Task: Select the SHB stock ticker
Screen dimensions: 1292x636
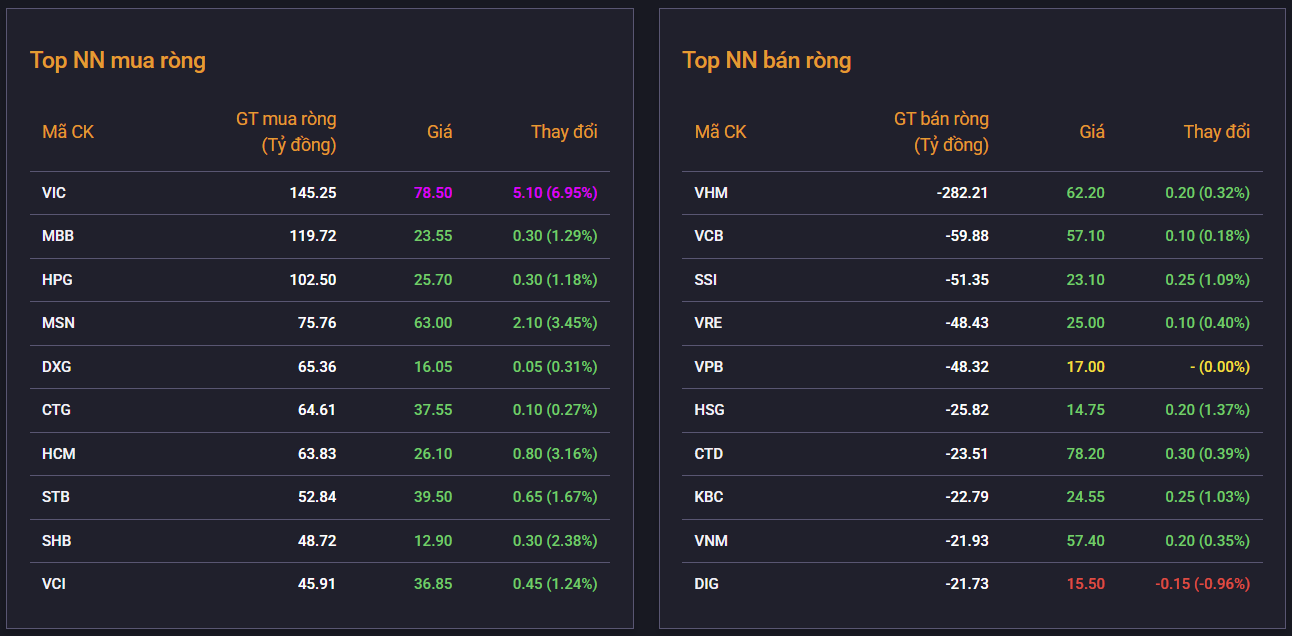Action: point(57,541)
